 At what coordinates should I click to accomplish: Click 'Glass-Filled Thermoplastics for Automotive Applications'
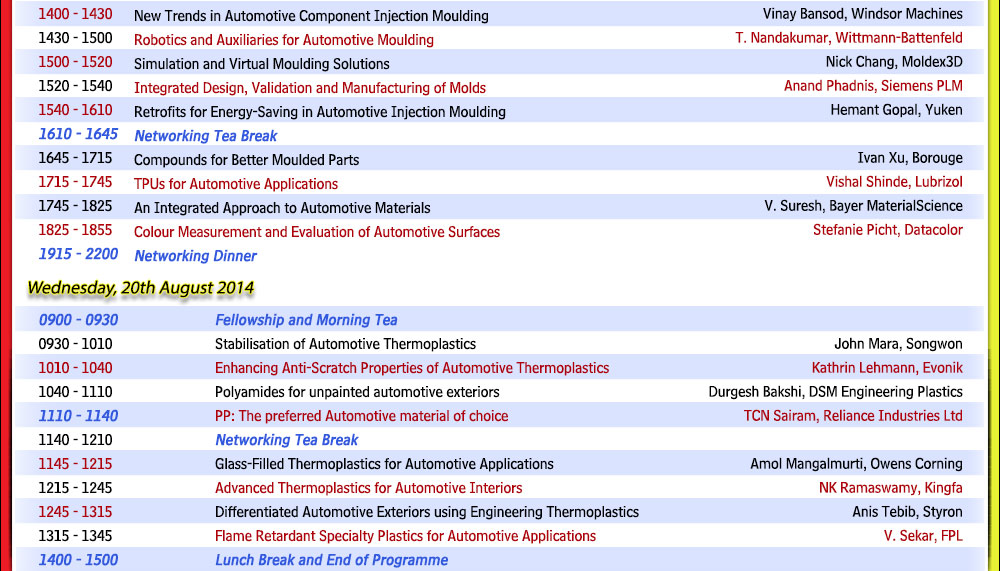click(384, 464)
